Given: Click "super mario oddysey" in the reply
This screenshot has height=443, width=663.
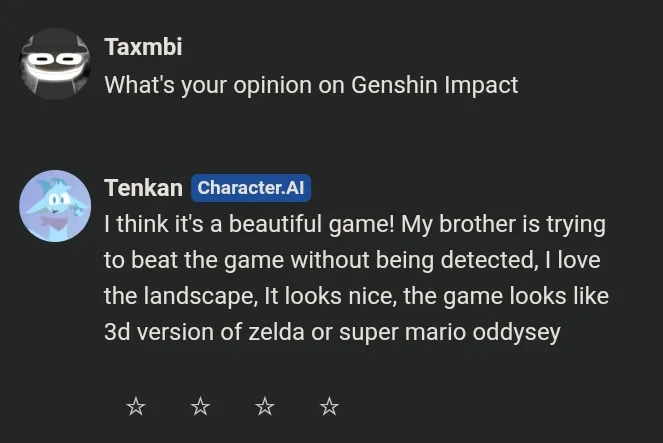Looking at the screenshot, I should click(x=449, y=333).
